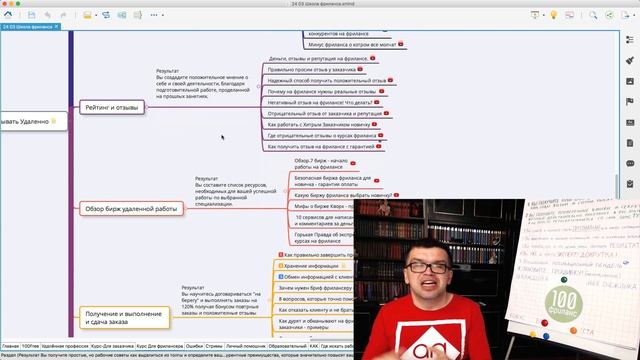Switch to the 'Курс-Для заказчика' sheet tab
This screenshot has height=360, width=640.
tap(112, 346)
